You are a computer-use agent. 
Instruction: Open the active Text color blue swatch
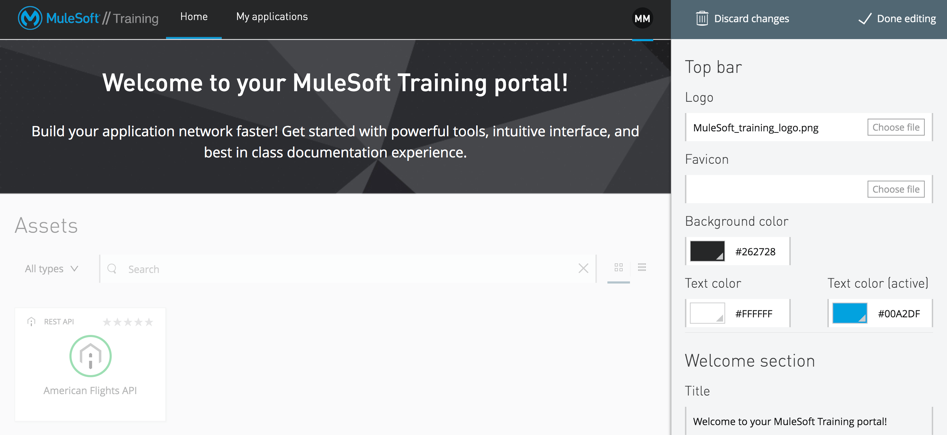850,313
